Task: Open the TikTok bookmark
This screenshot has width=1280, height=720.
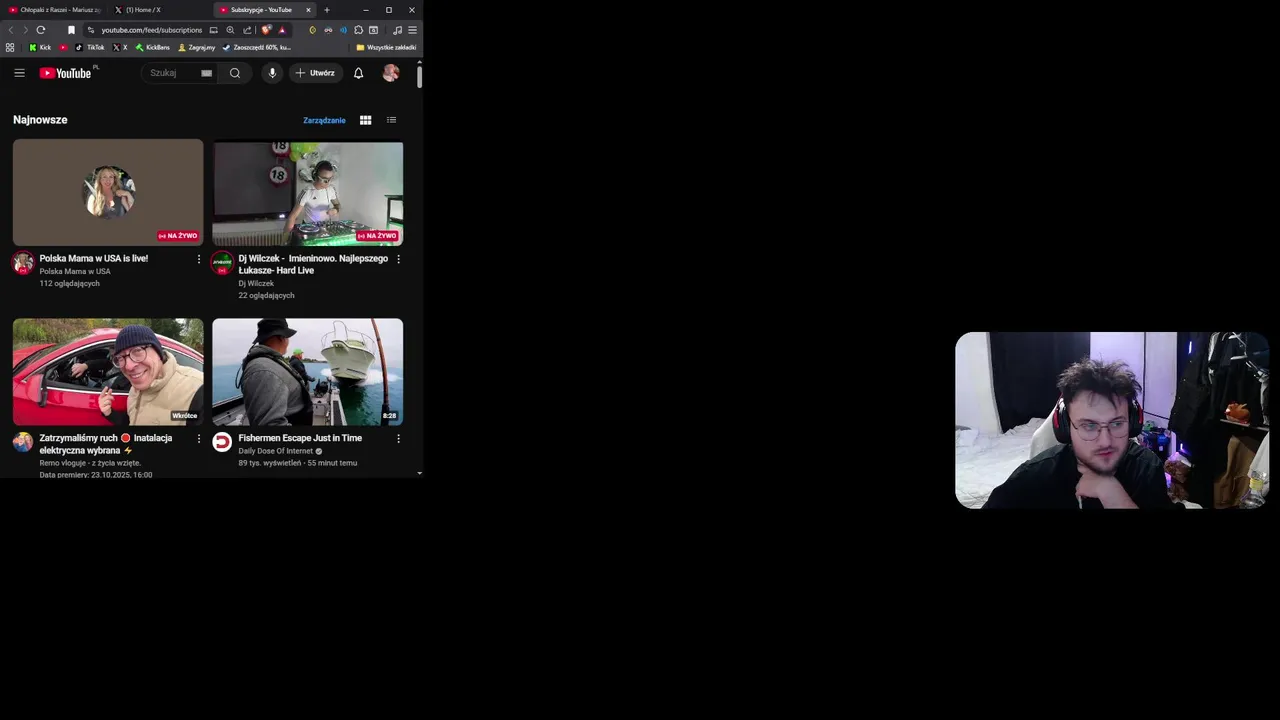Action: pos(90,47)
